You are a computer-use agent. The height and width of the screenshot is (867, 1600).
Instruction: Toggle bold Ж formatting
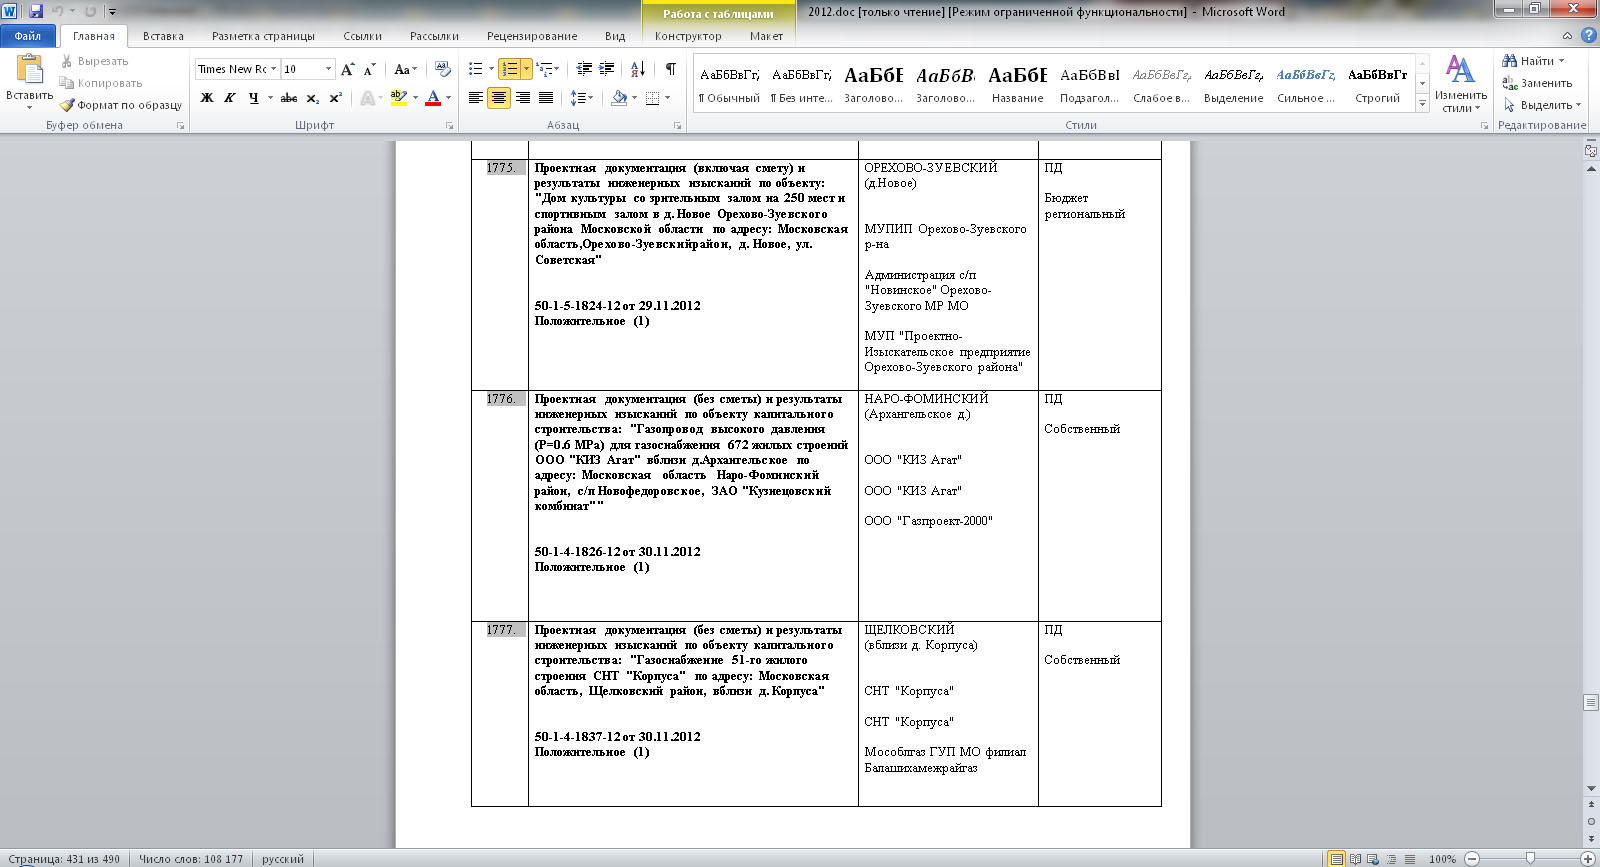[x=207, y=98]
